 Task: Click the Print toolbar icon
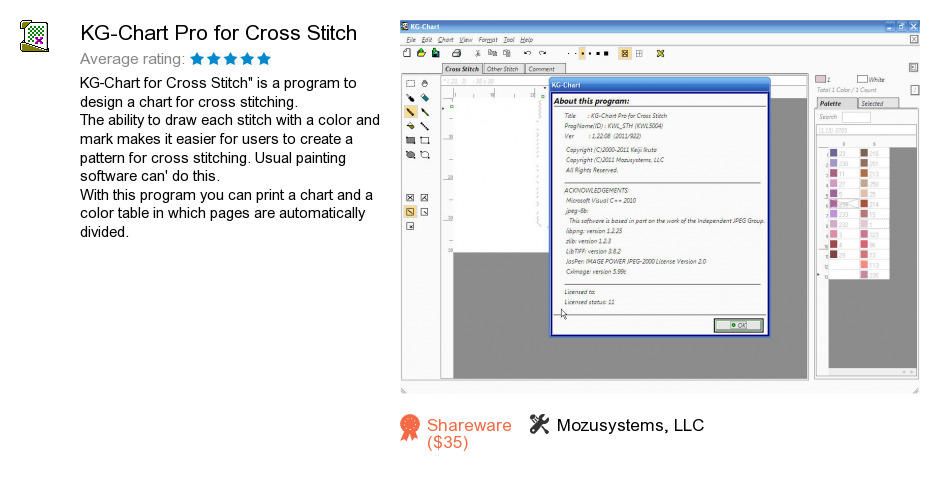[x=457, y=53]
